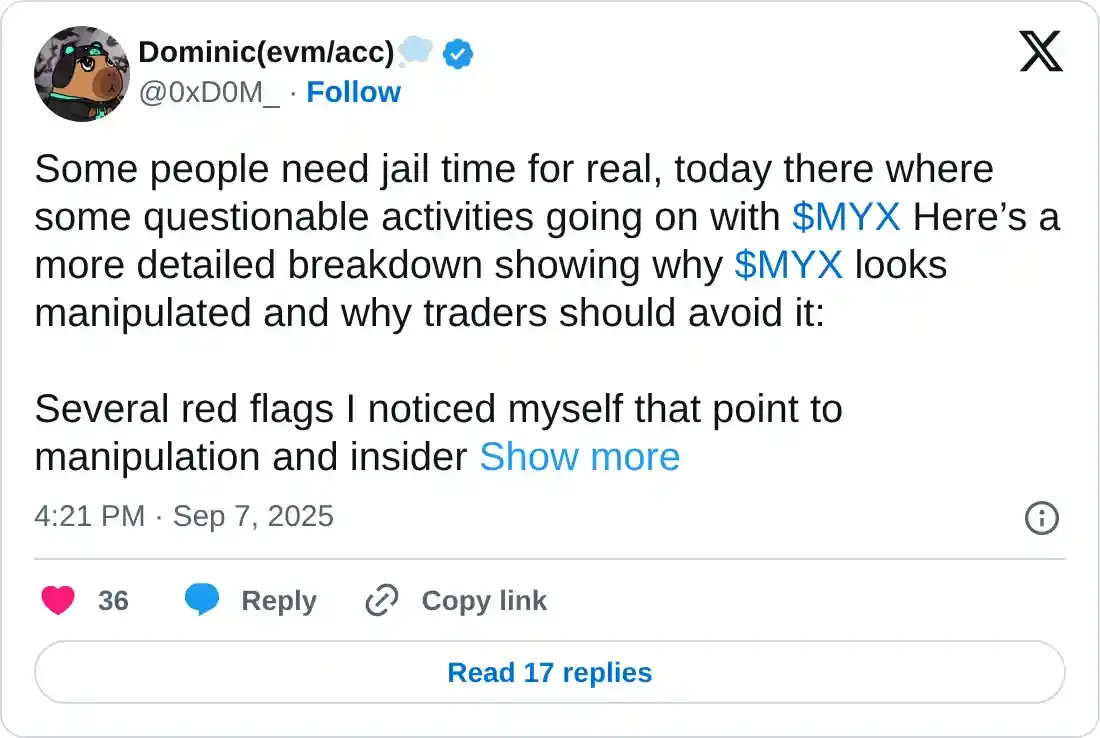
Task: Open the first $MYX cashtag link
Action: tap(846, 217)
